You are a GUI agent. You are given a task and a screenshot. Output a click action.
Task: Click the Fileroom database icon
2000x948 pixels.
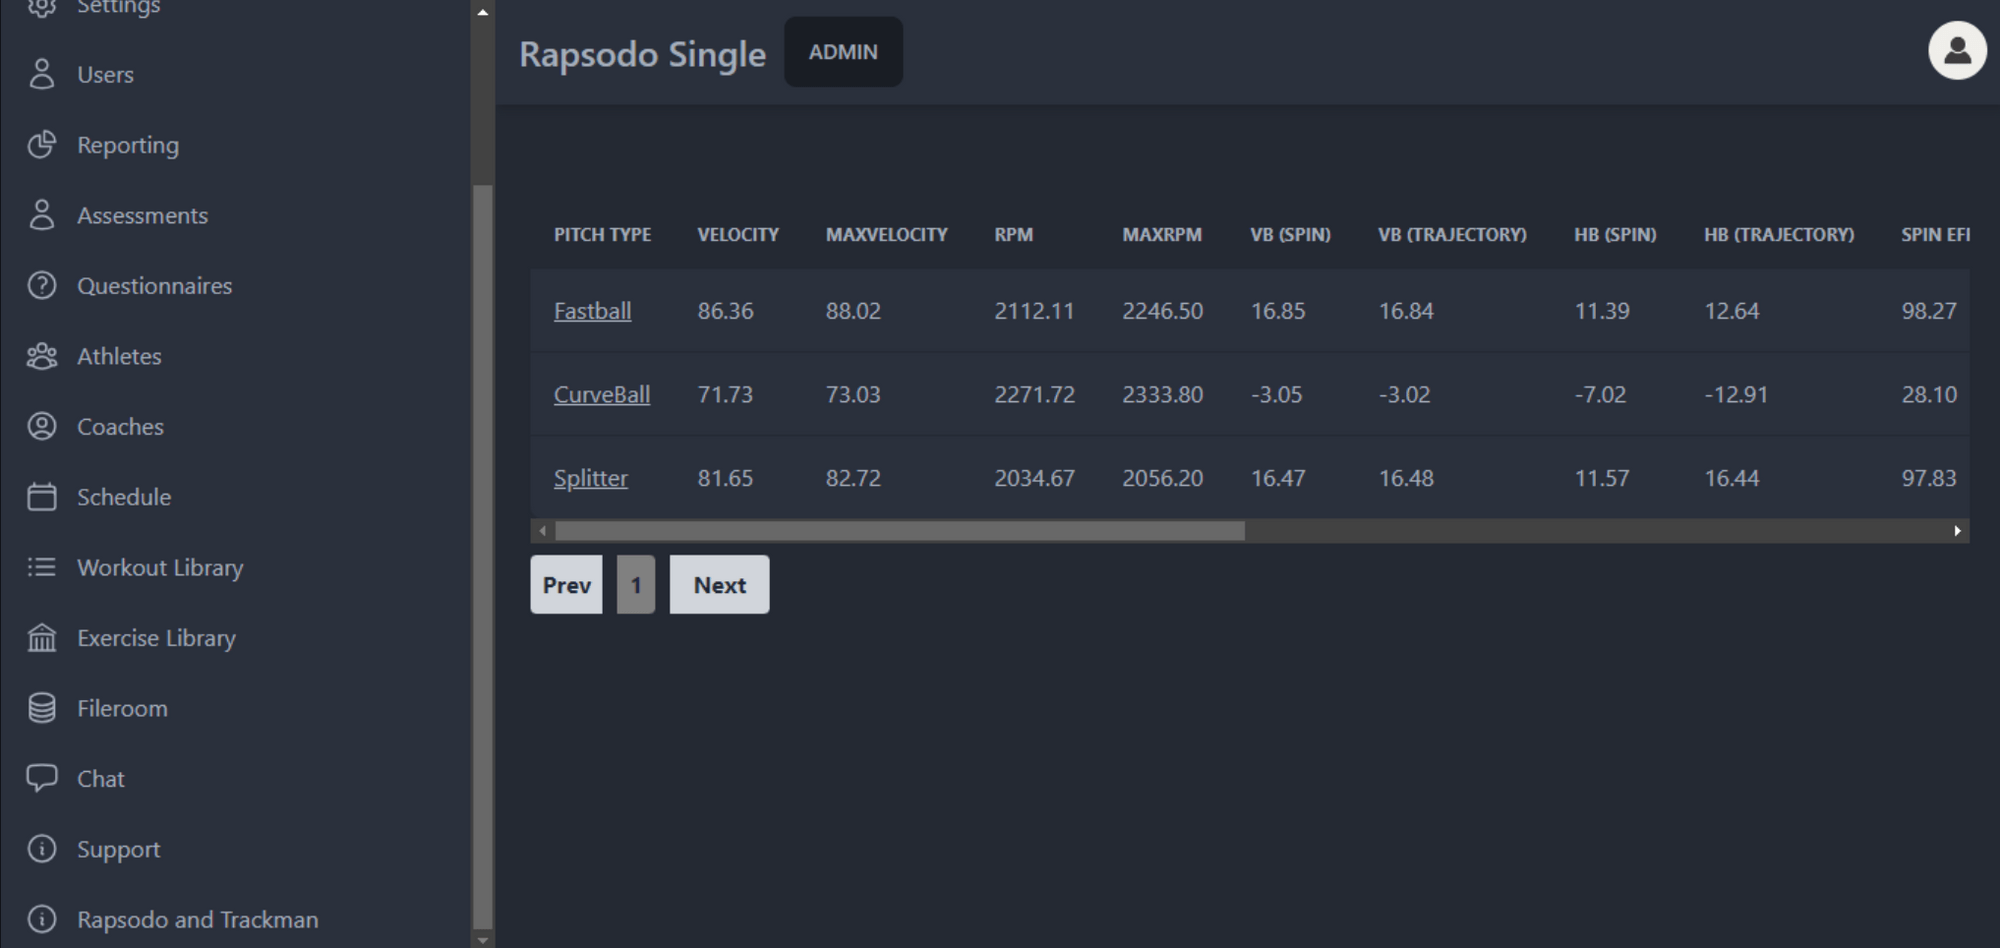(41, 708)
